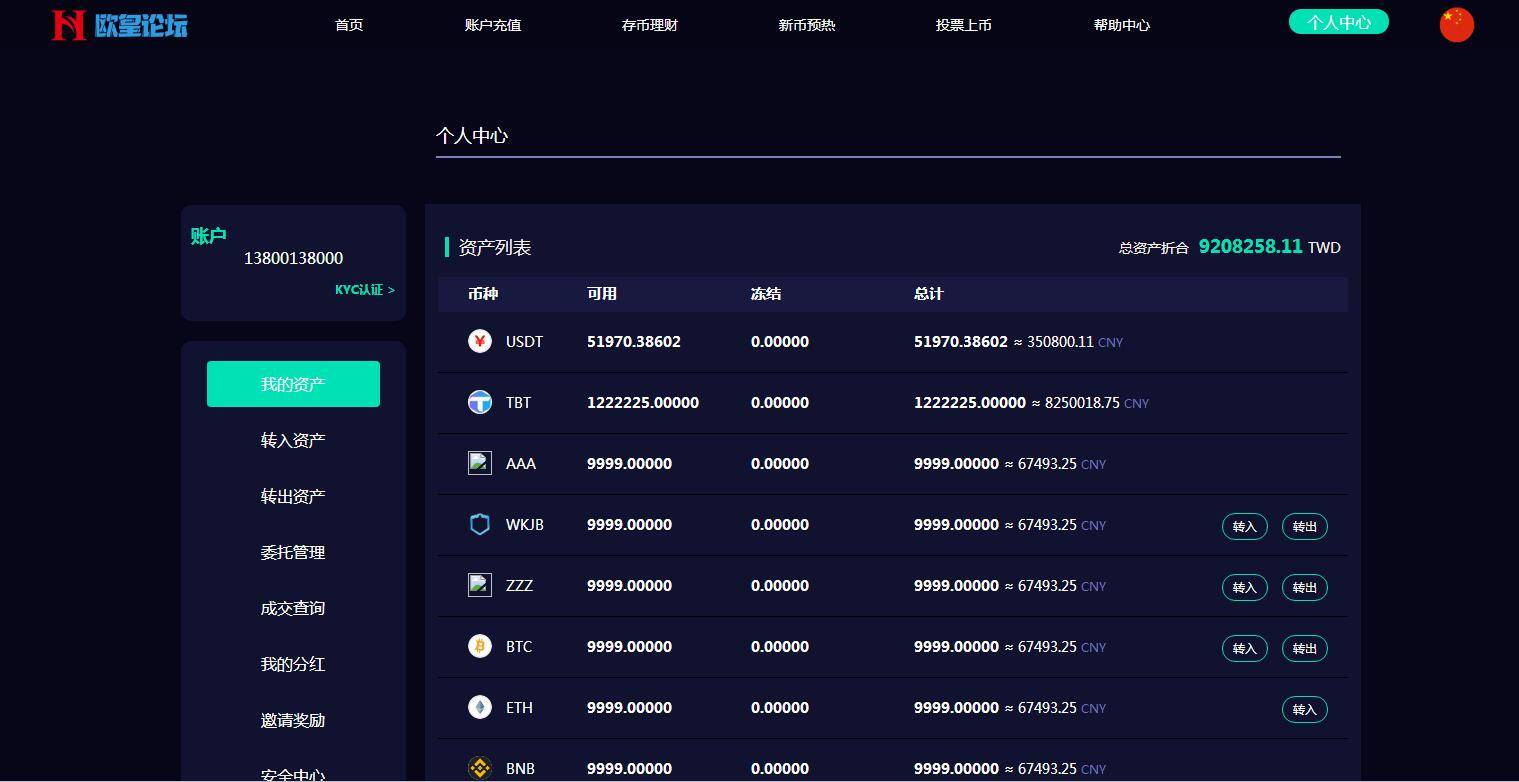
Task: Click the WKJB hexagon token icon
Action: [480, 524]
